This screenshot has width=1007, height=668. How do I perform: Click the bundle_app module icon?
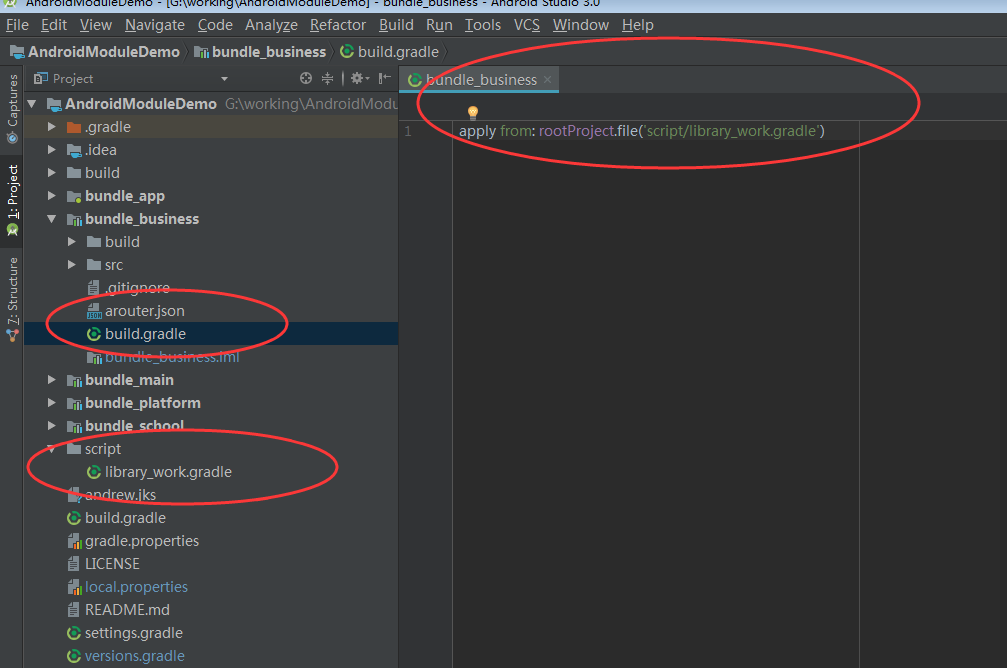(x=74, y=196)
